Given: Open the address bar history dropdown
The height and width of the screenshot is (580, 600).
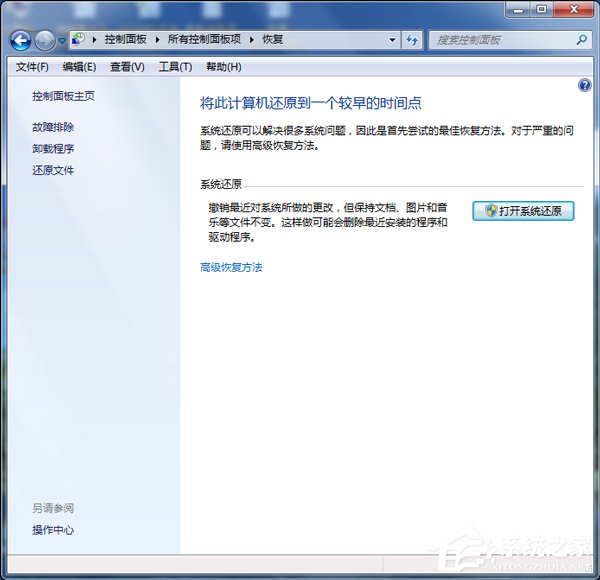Looking at the screenshot, I should click(x=392, y=40).
